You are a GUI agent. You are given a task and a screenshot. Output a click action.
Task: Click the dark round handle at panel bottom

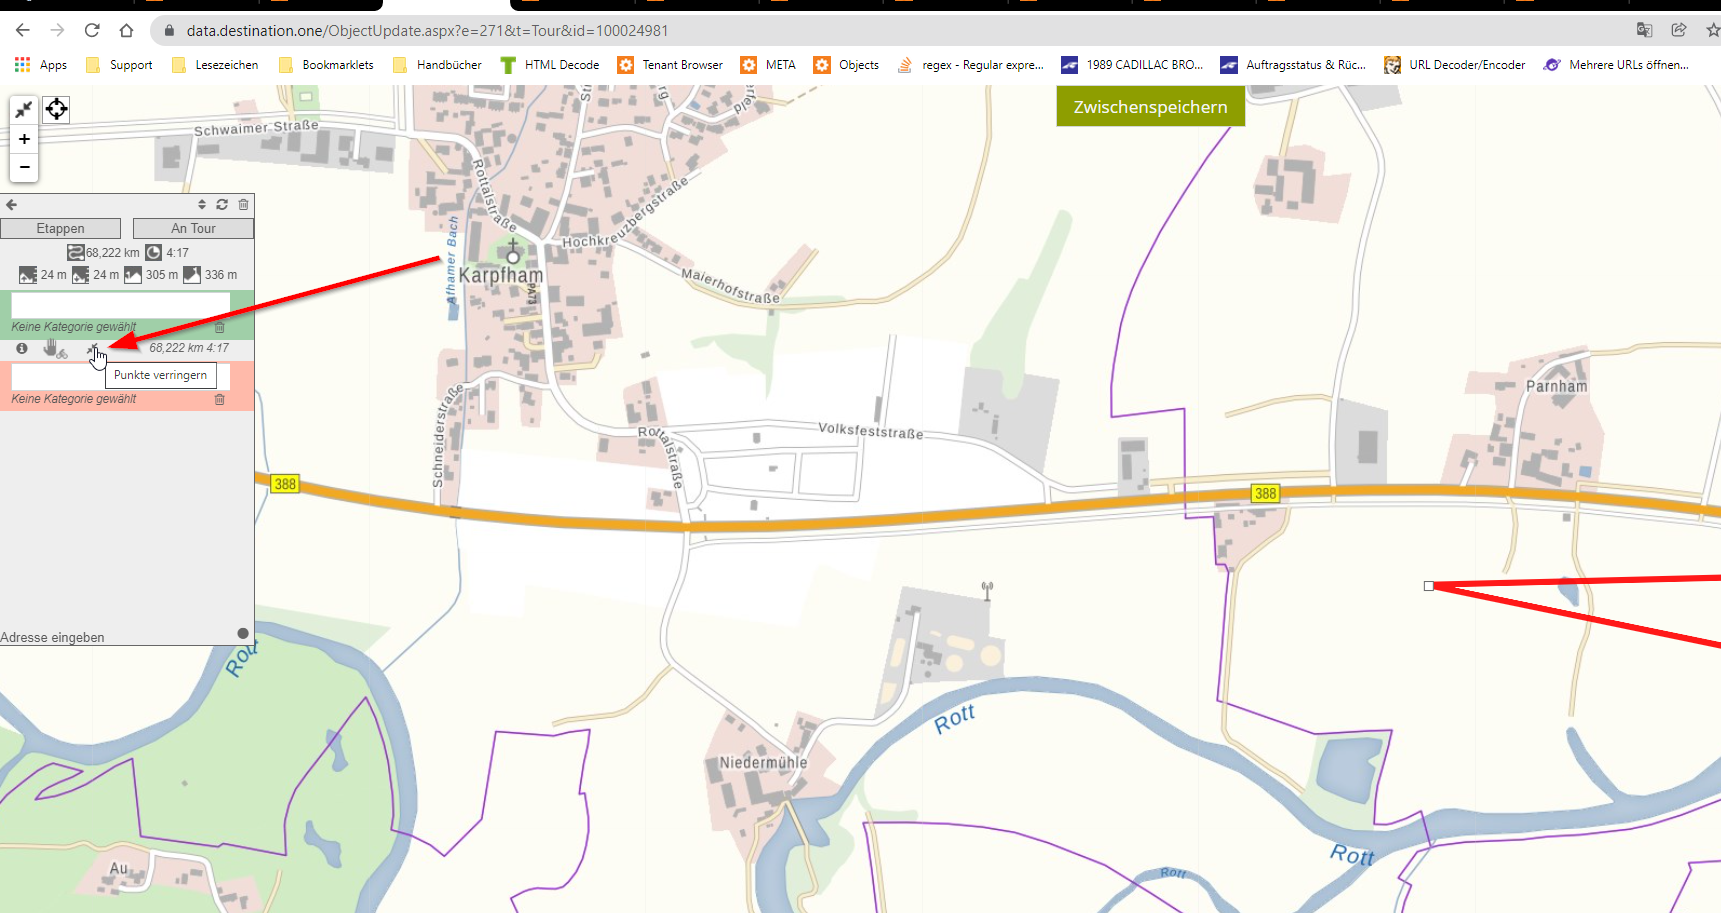click(243, 633)
